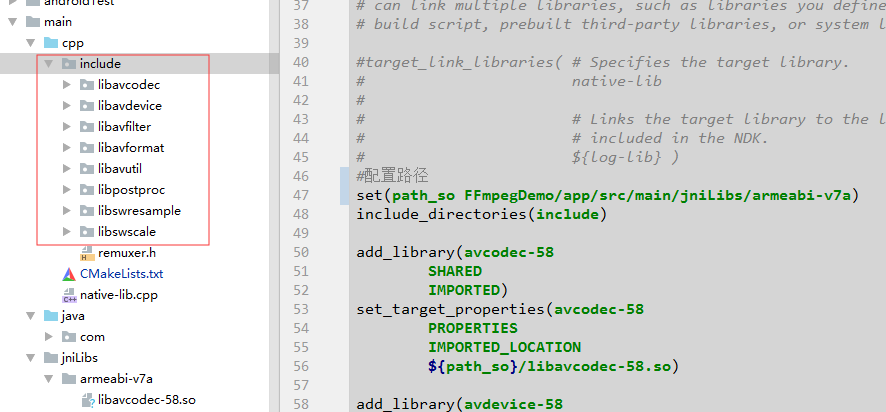
Task: Click the #target_link_libraries comment line
Action: pos(602,62)
